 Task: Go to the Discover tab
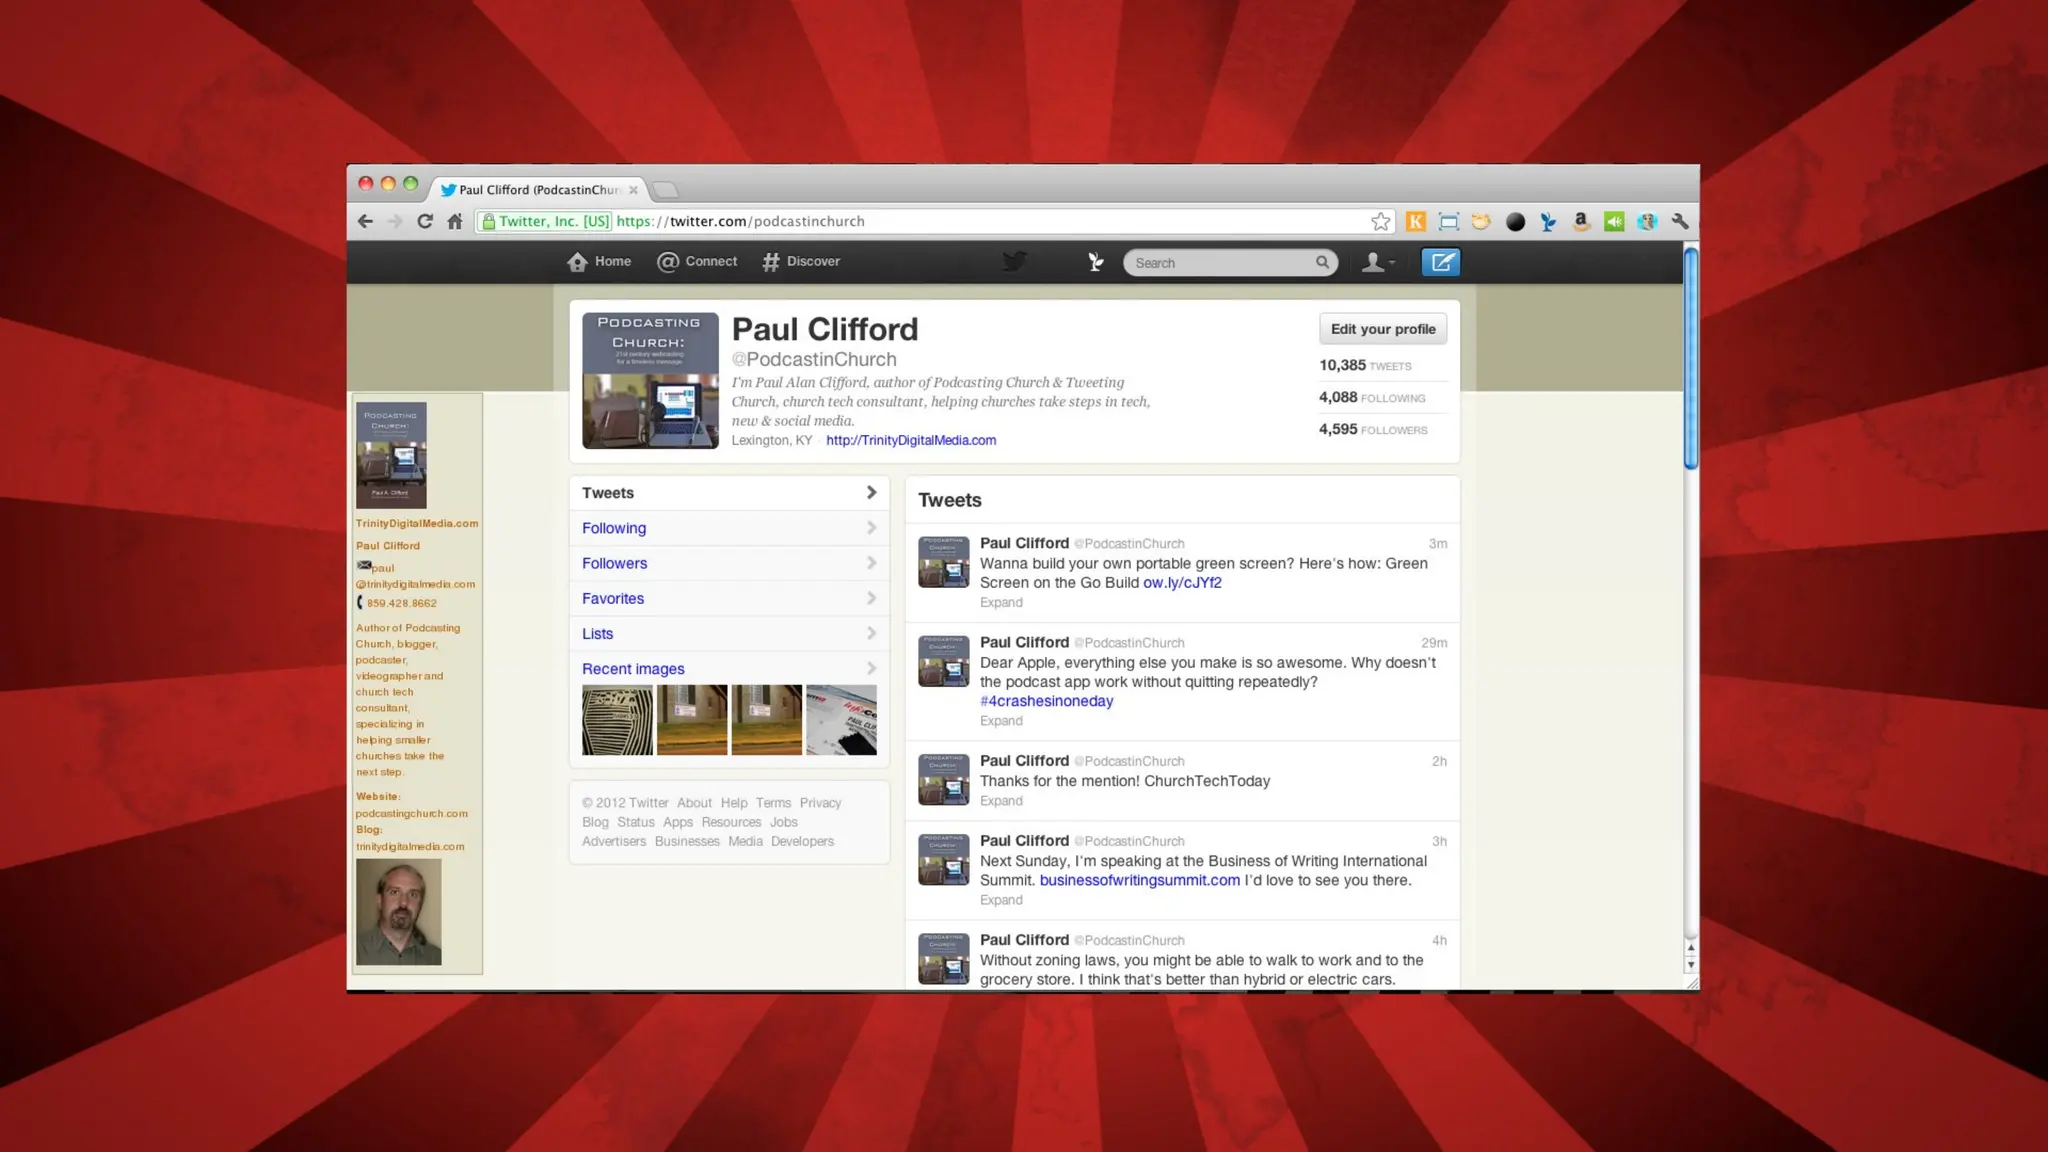(x=801, y=262)
